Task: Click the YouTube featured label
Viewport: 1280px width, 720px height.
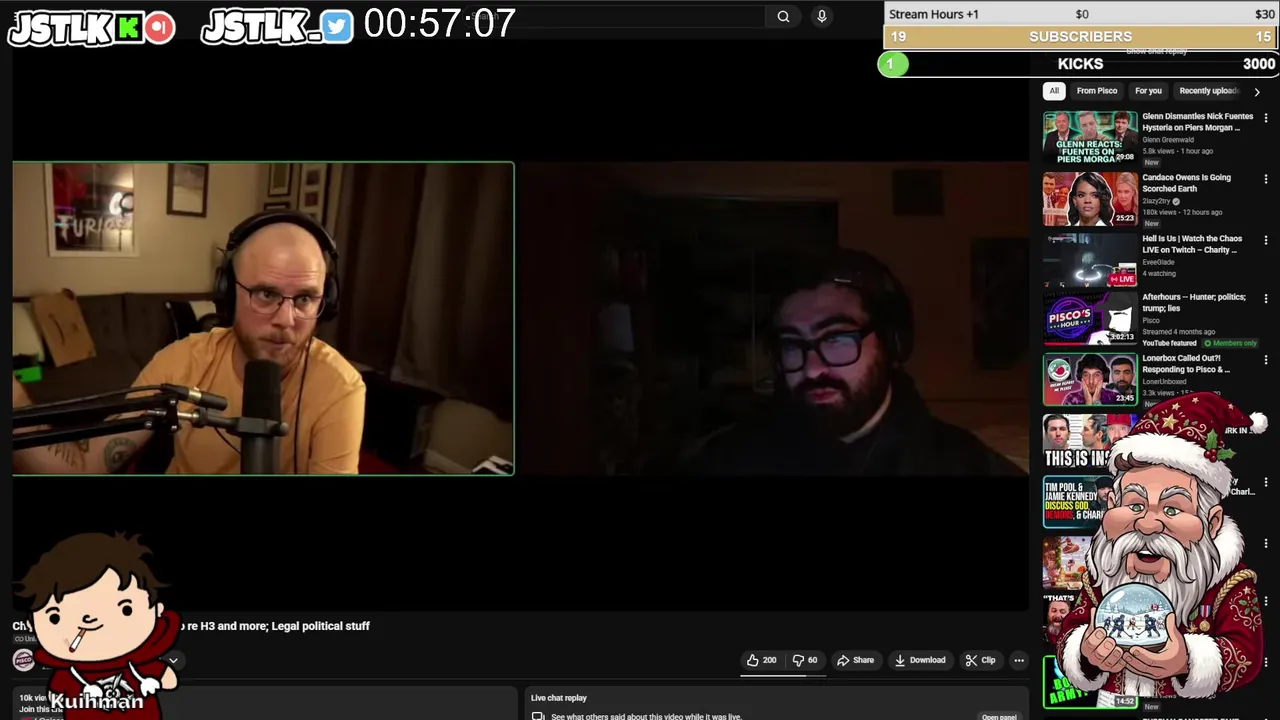Action: 1169,343
